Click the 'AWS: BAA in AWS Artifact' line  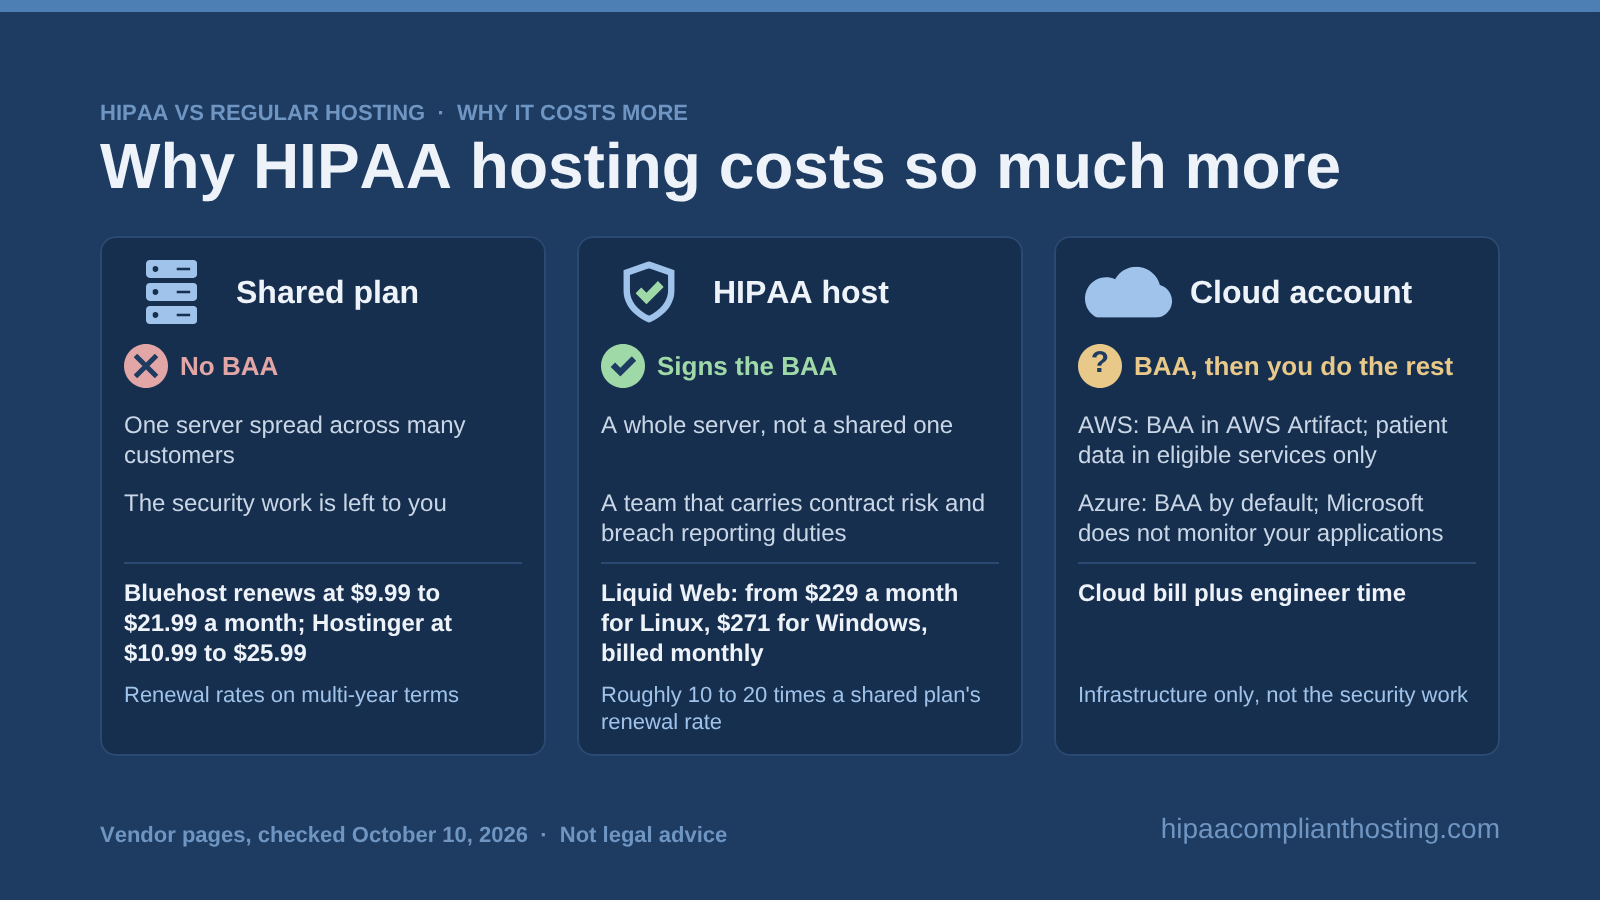[x=1262, y=440]
